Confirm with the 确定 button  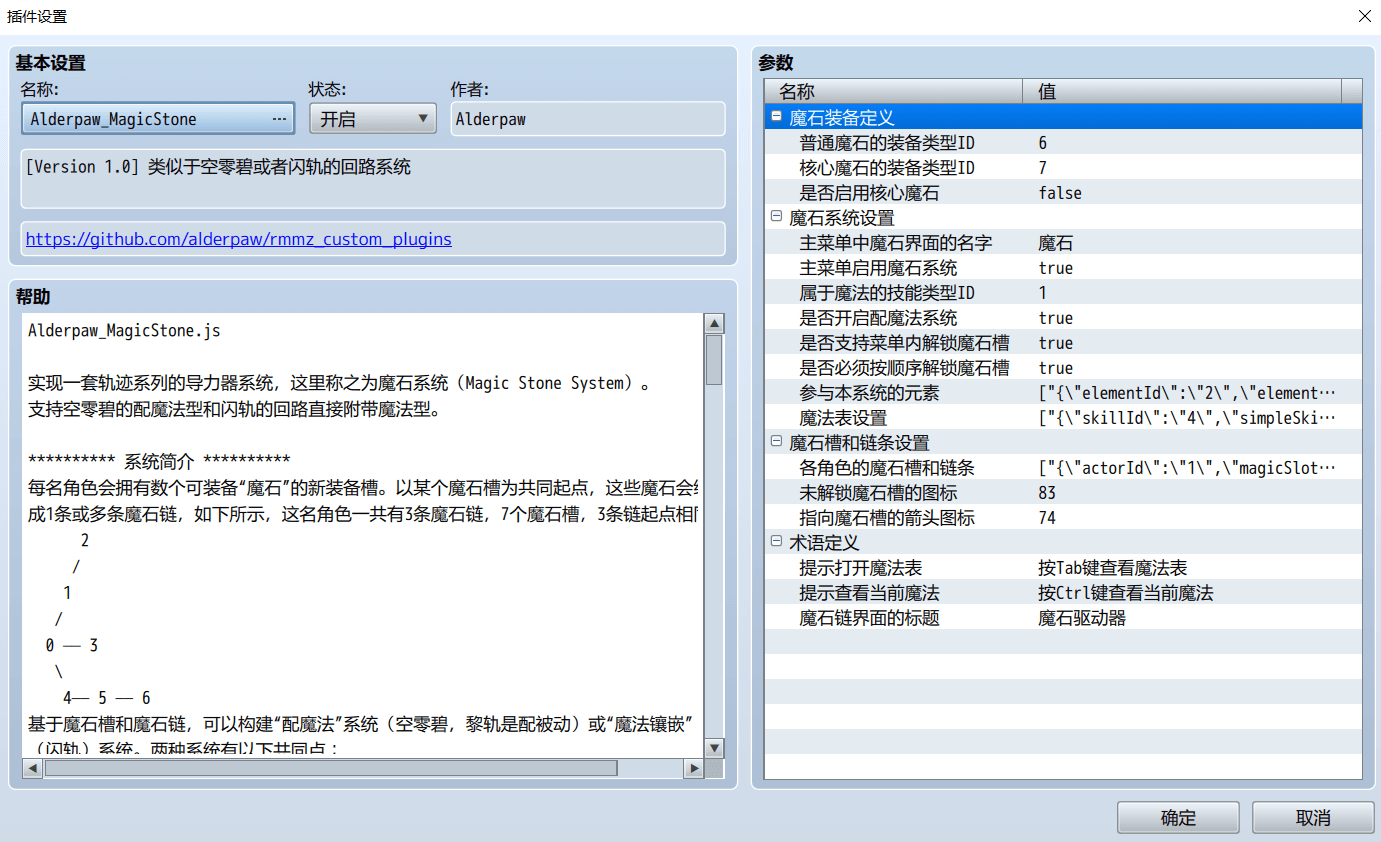(x=1178, y=817)
